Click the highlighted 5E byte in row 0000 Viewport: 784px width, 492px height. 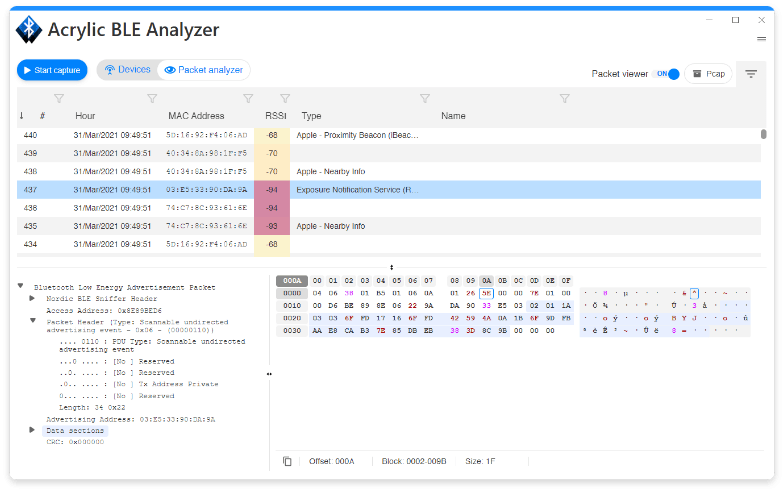[x=486, y=294]
